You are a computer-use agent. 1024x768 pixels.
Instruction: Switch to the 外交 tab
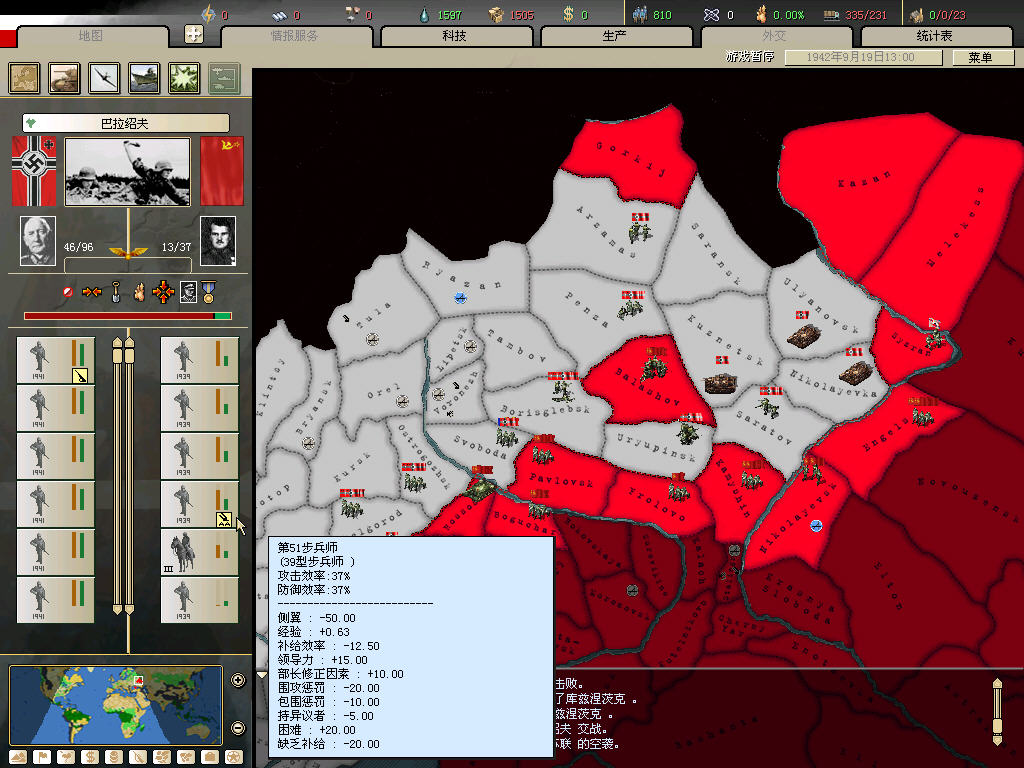point(775,36)
